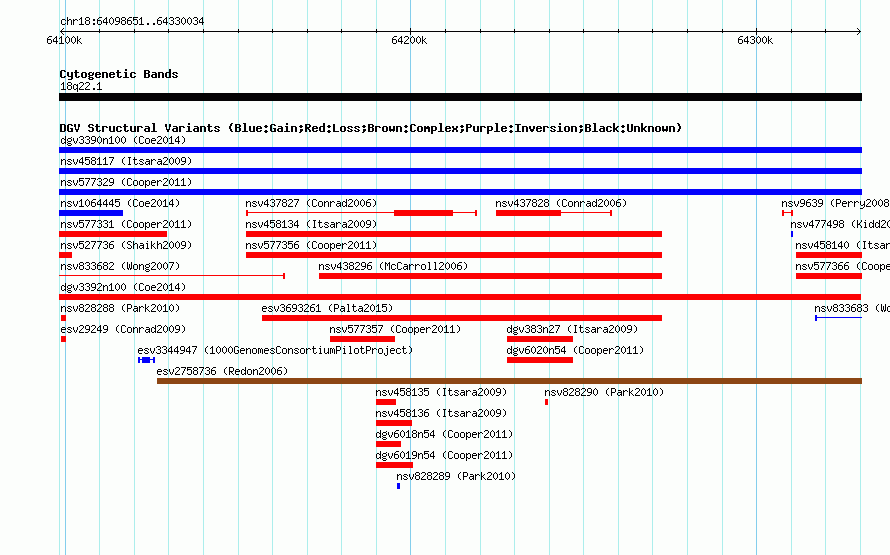Select the nsv458136 red loss bar
Image resolution: width=890 pixels, height=555 pixels.
point(394,423)
